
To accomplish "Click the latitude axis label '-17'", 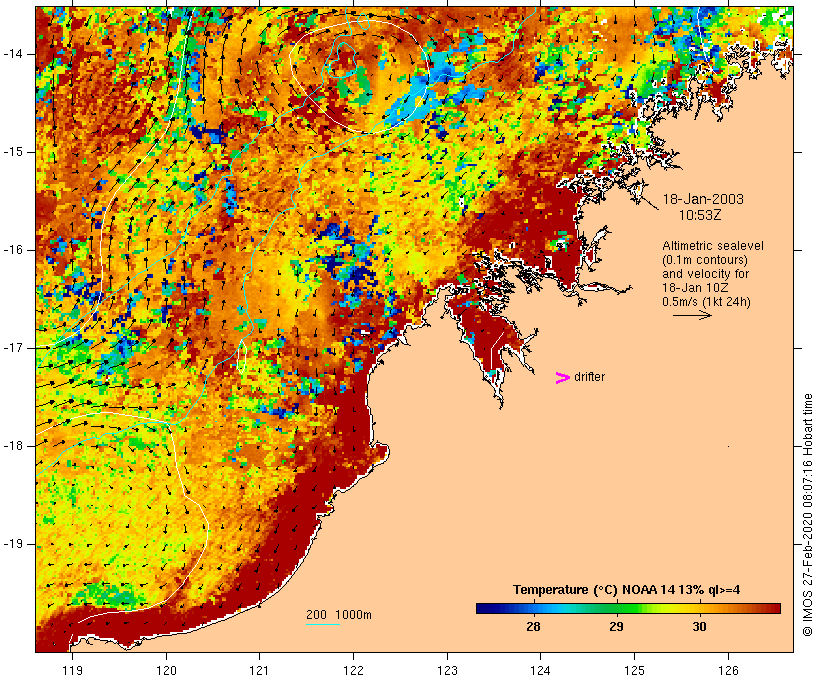I will [x=13, y=348].
